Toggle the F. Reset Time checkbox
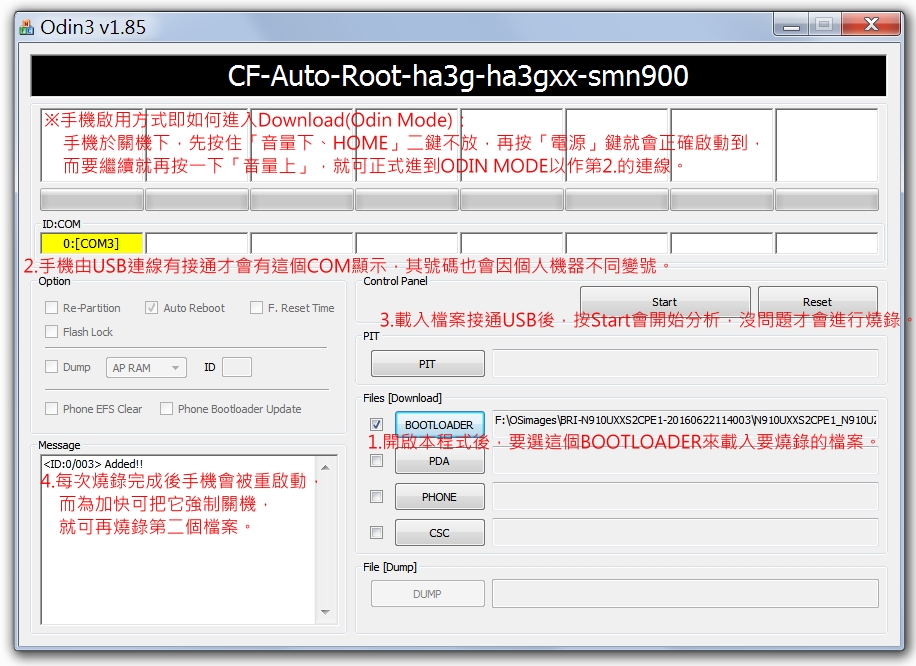The height and width of the screenshot is (666, 916). coord(256,307)
